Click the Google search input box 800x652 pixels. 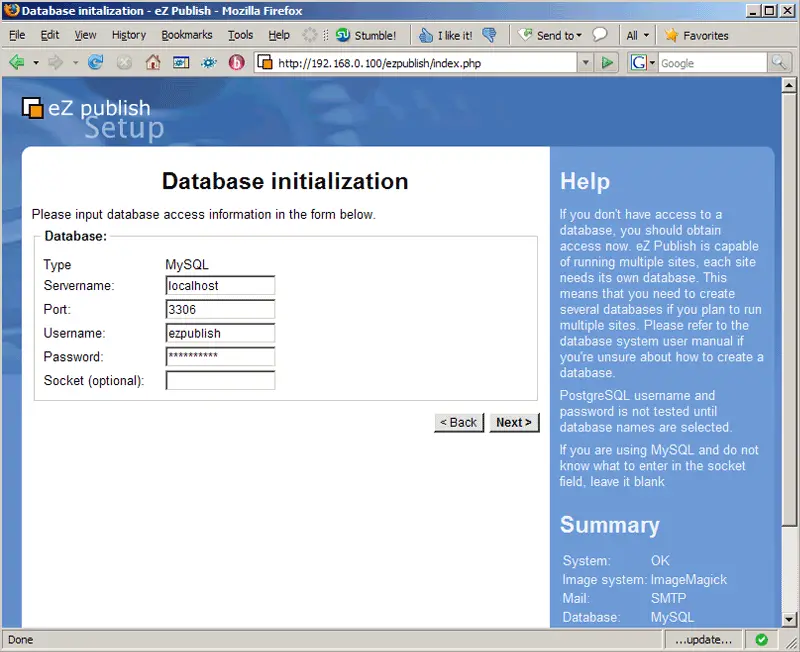[x=713, y=63]
